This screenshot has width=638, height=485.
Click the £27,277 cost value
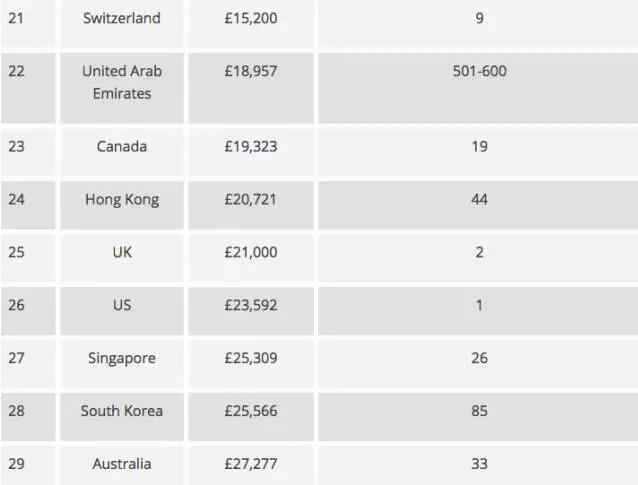pos(251,464)
